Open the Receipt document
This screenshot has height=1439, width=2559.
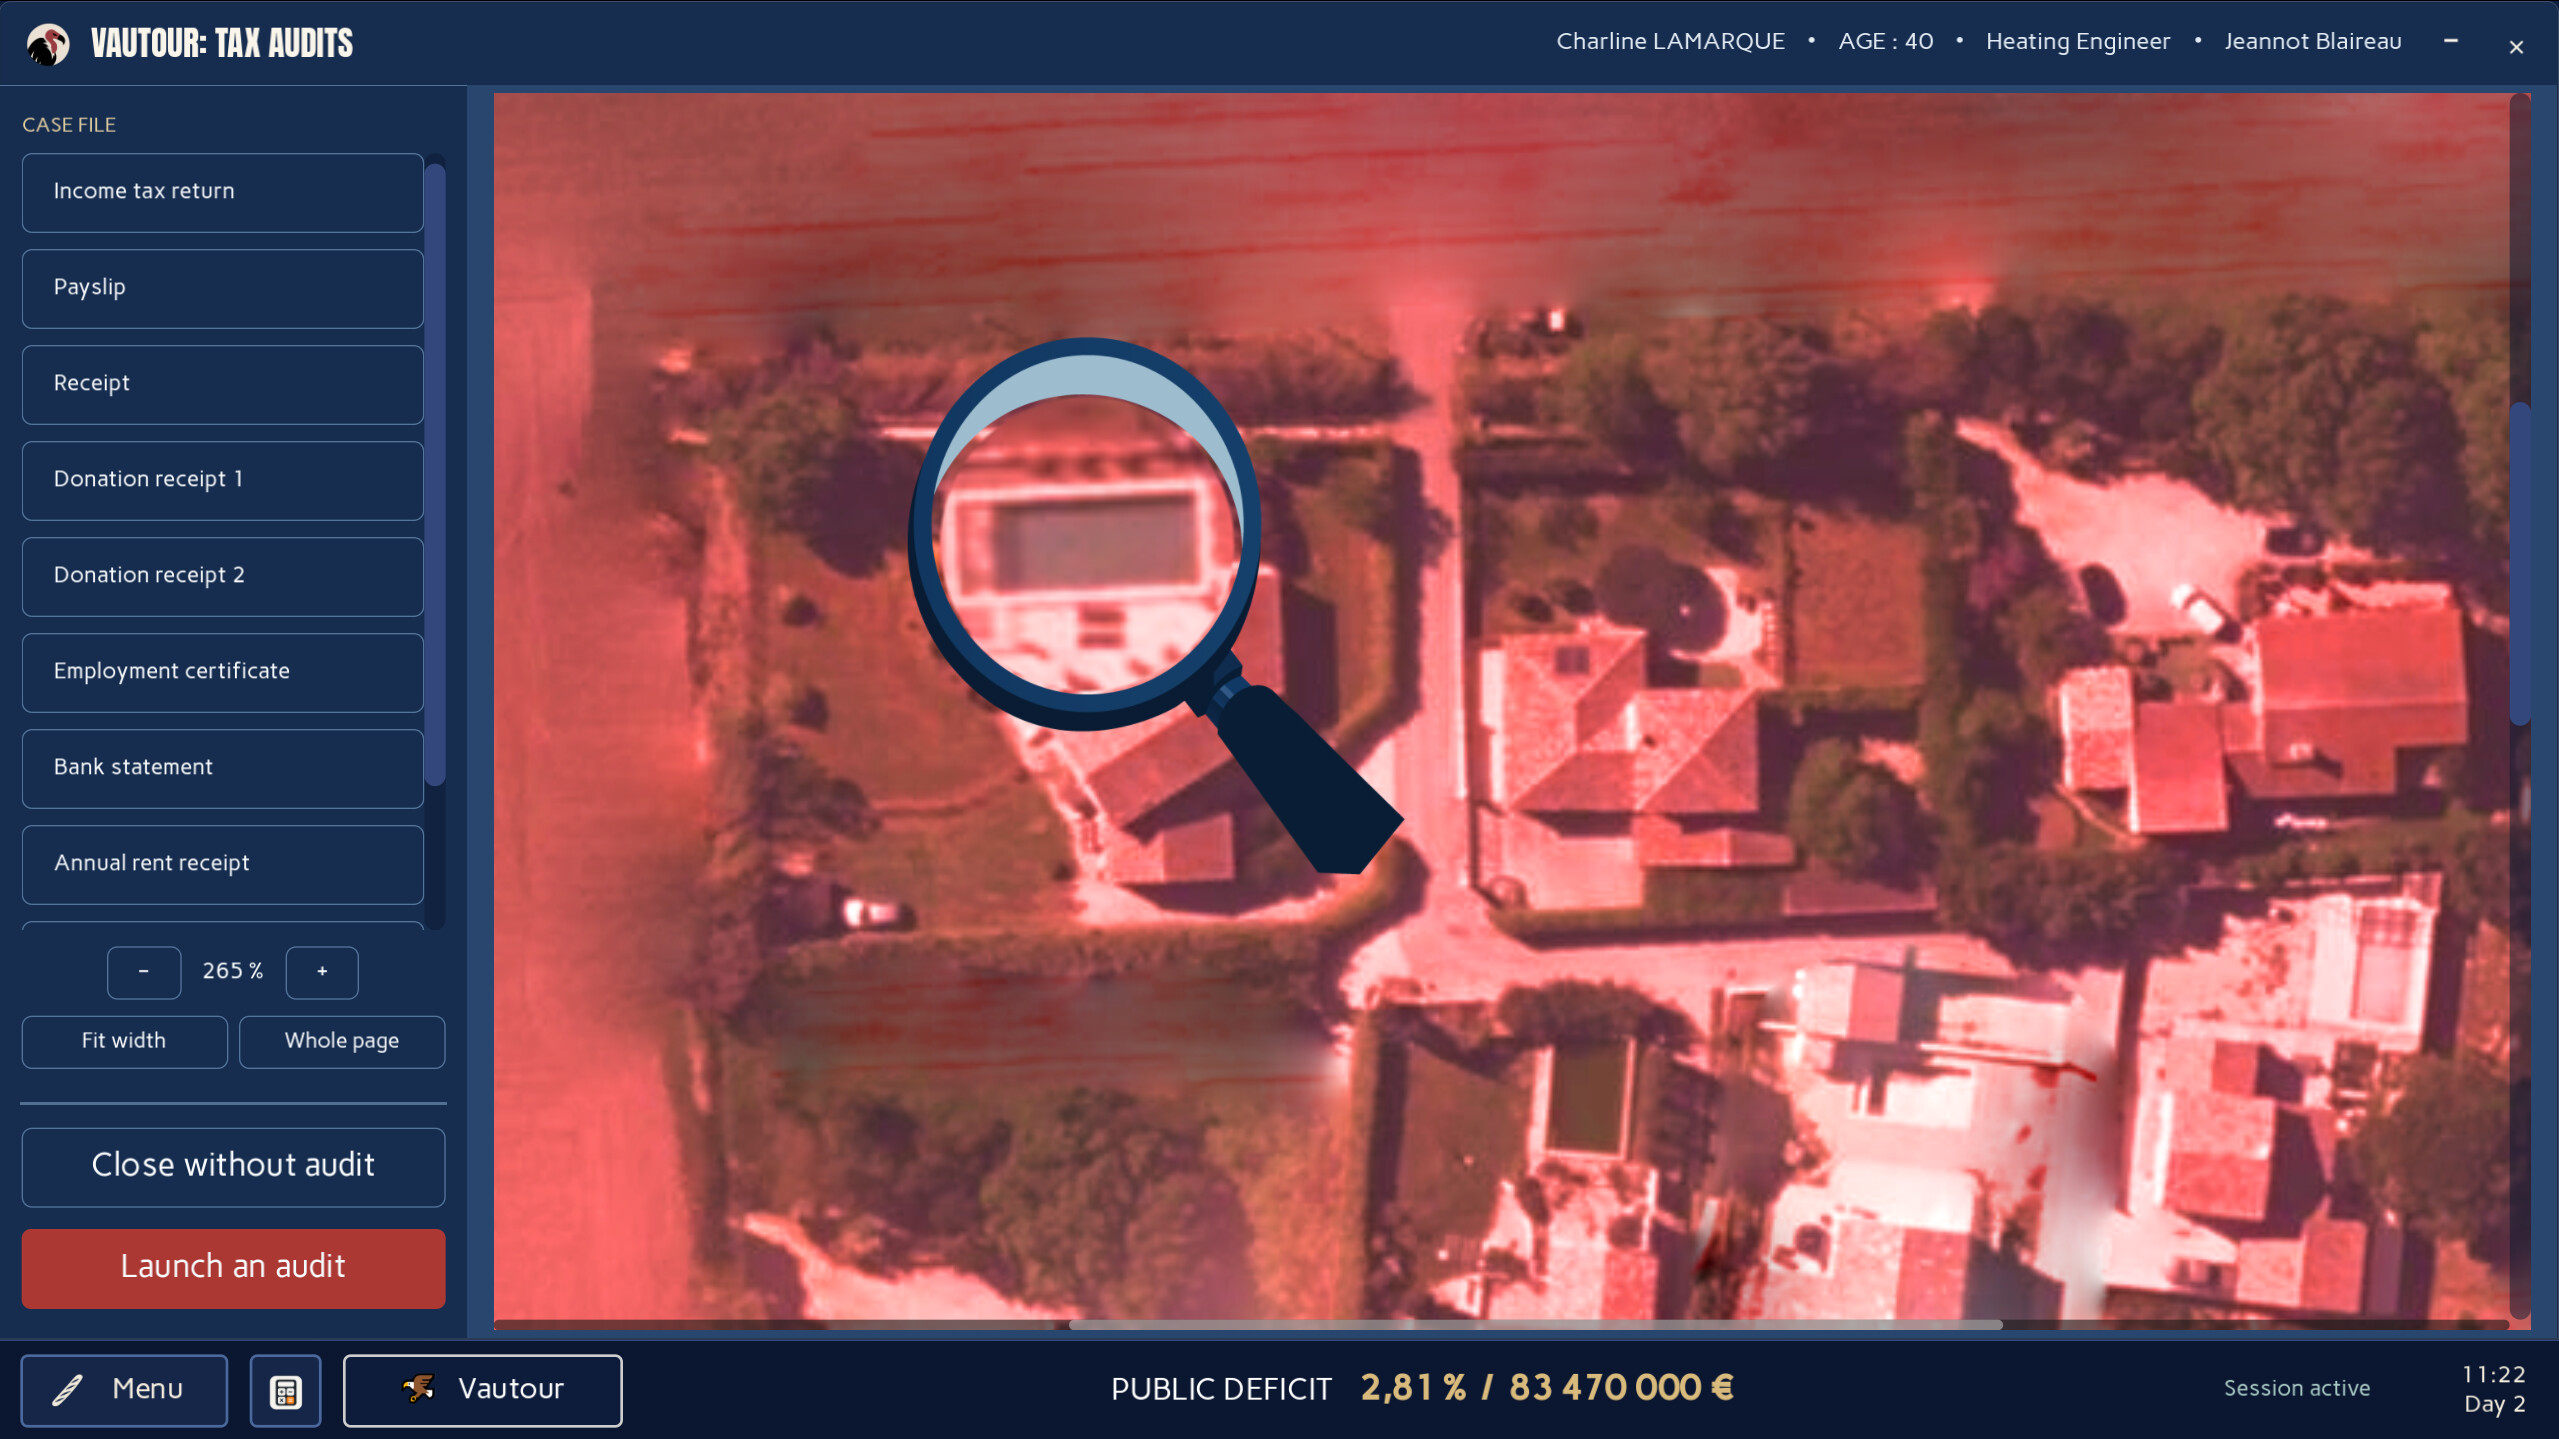[x=223, y=383]
